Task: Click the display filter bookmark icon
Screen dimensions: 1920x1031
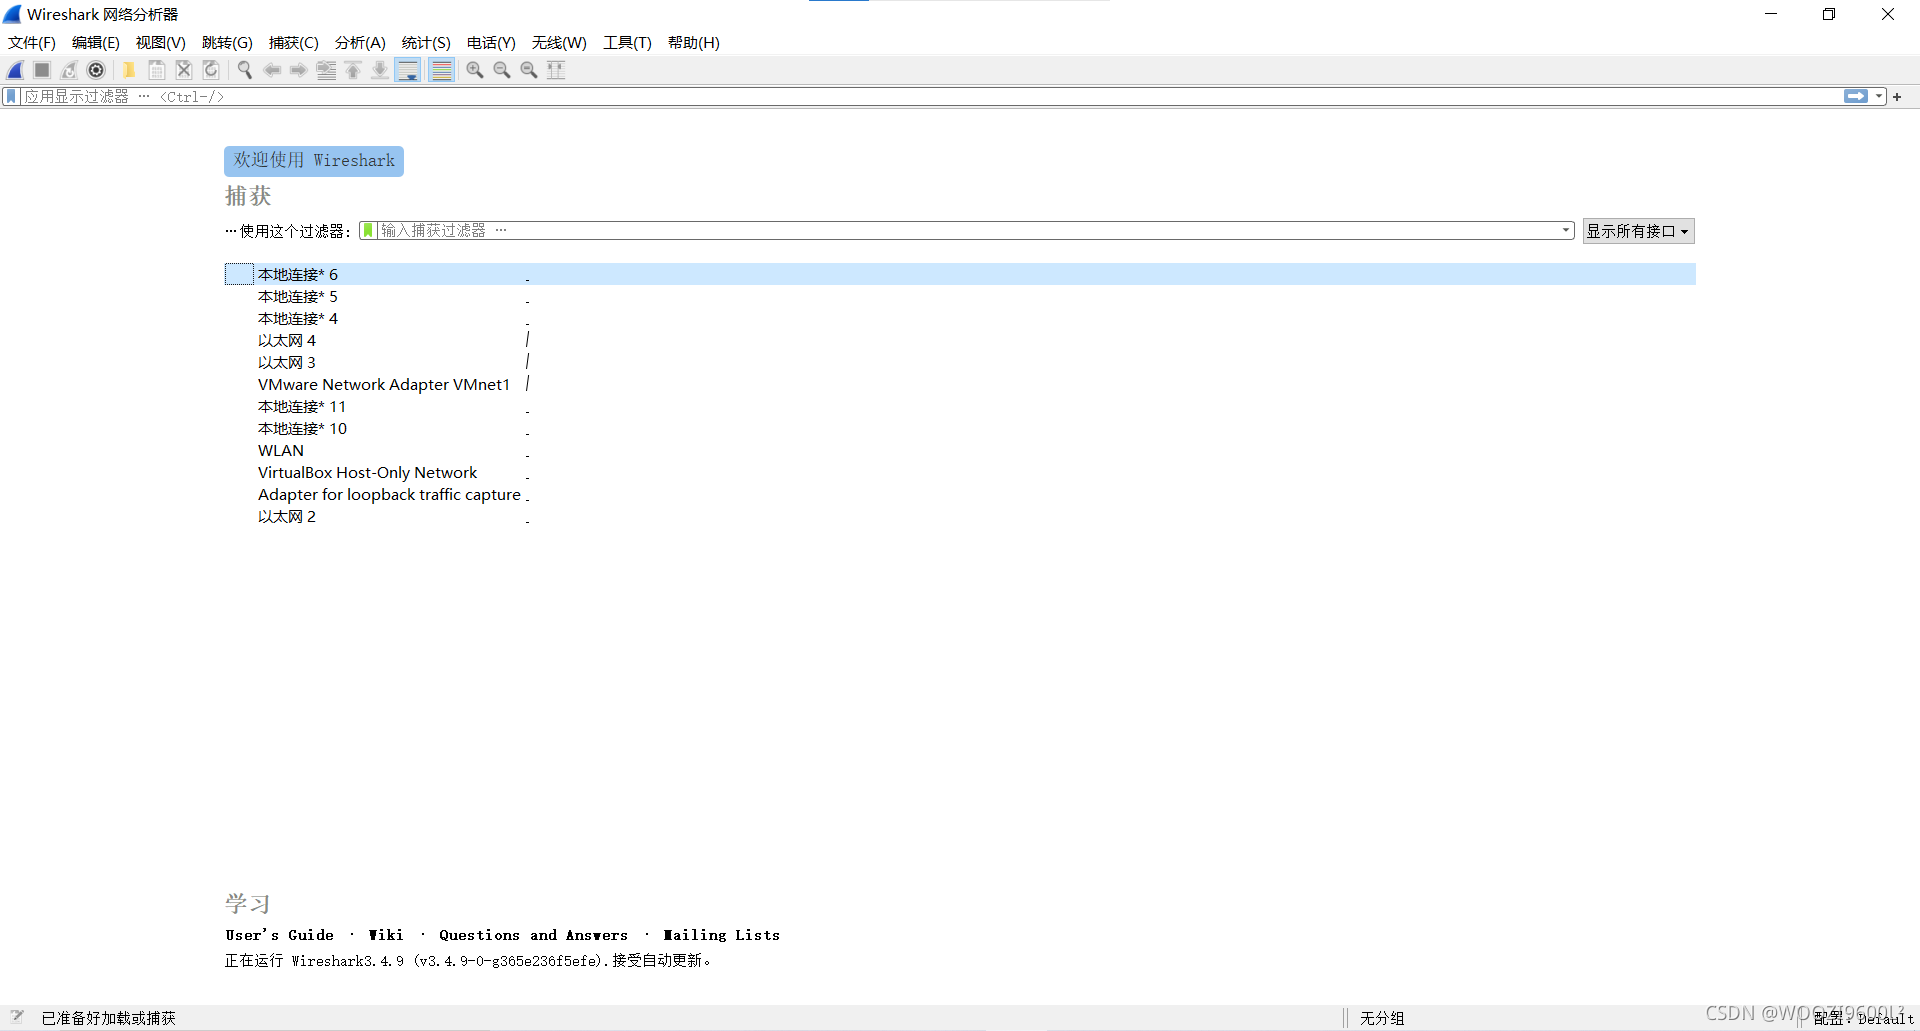Action: point(11,97)
